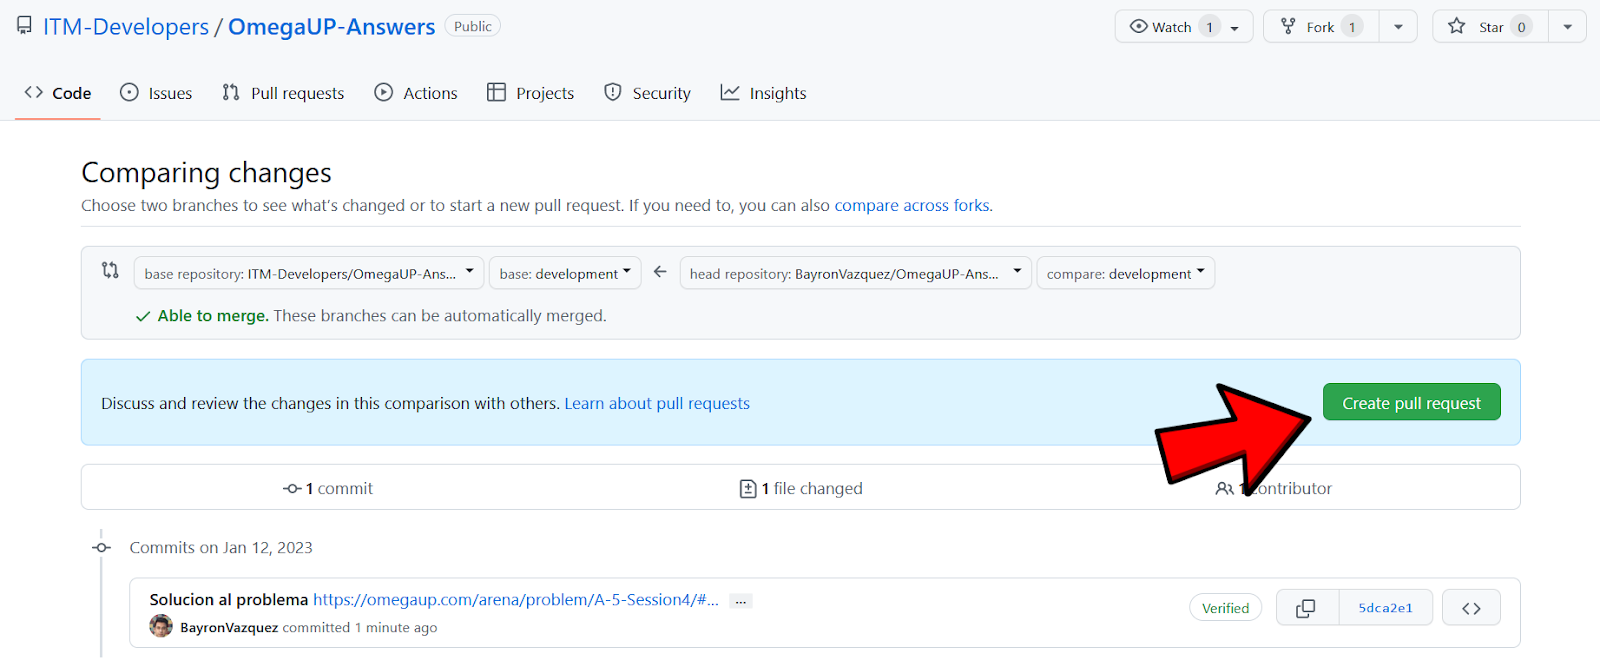
Task: Star the repository
Action: [x=1491, y=27]
